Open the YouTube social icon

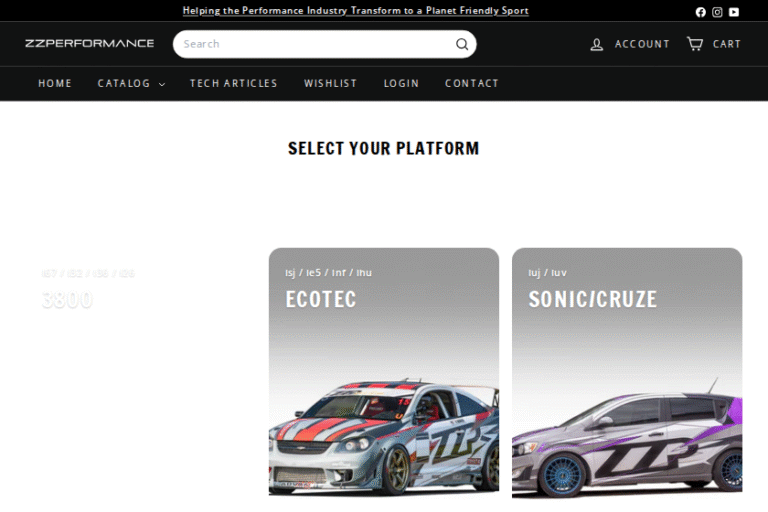734,12
